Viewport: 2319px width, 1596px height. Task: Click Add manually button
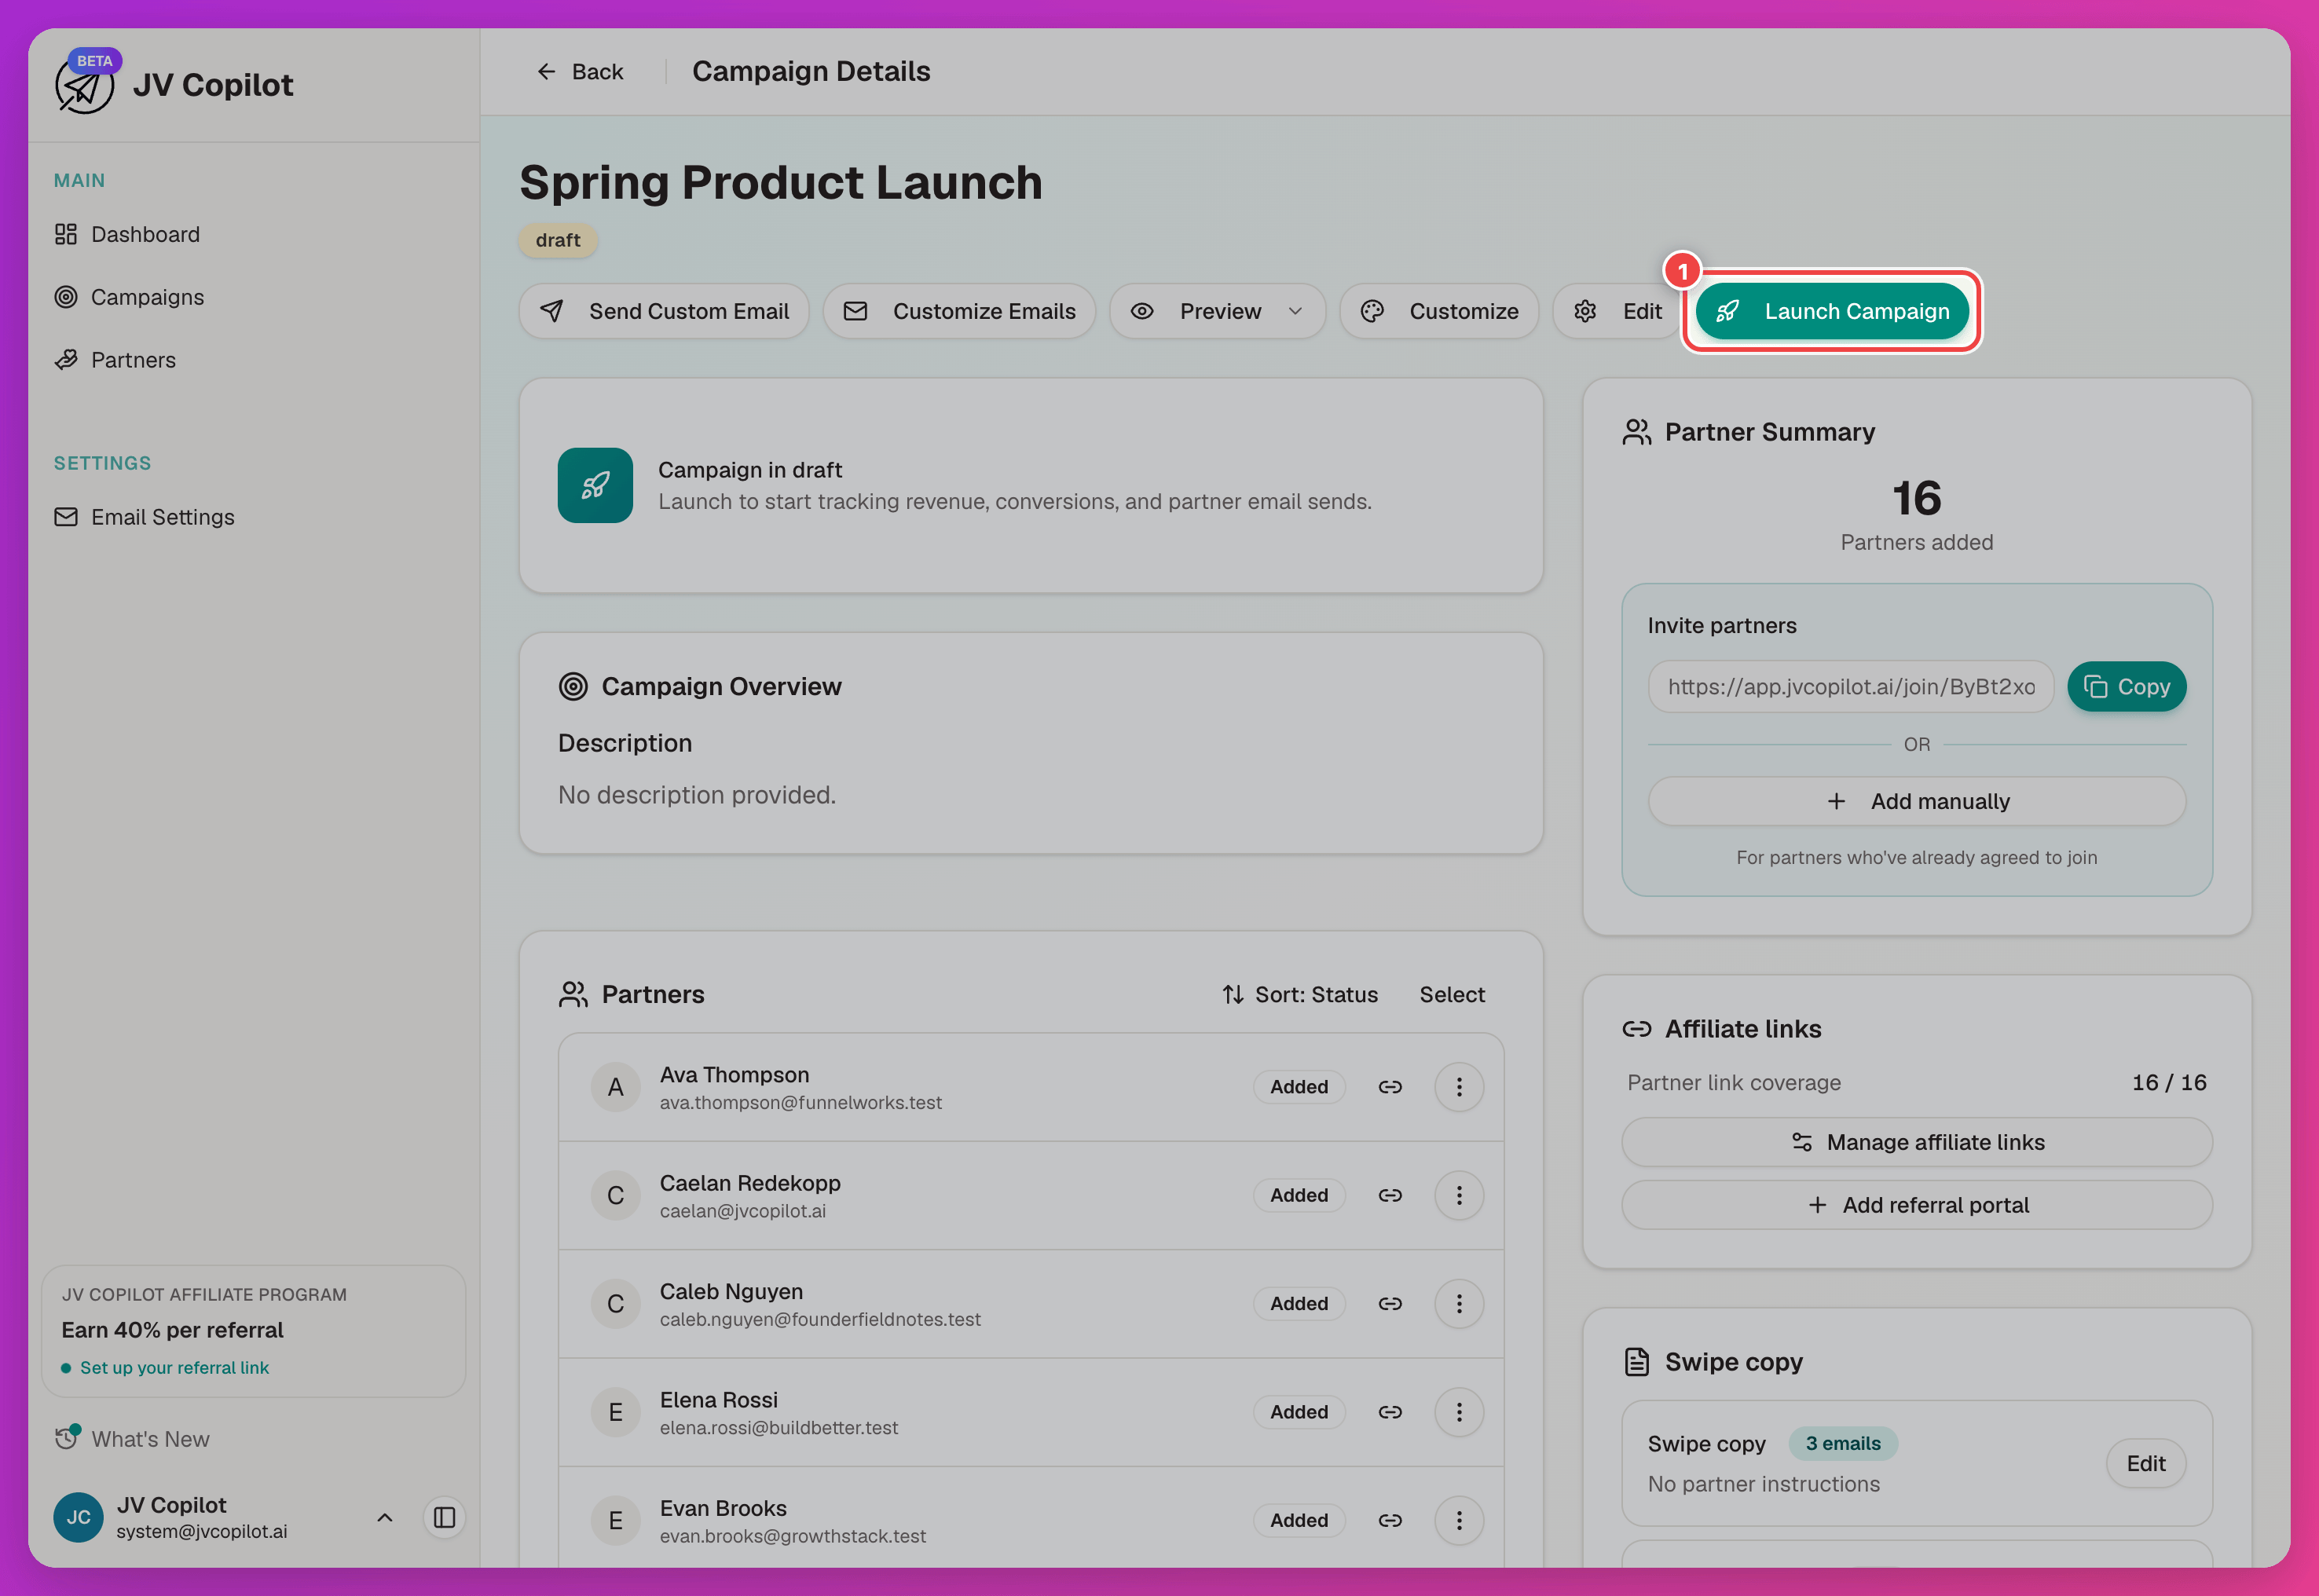click(x=1916, y=801)
